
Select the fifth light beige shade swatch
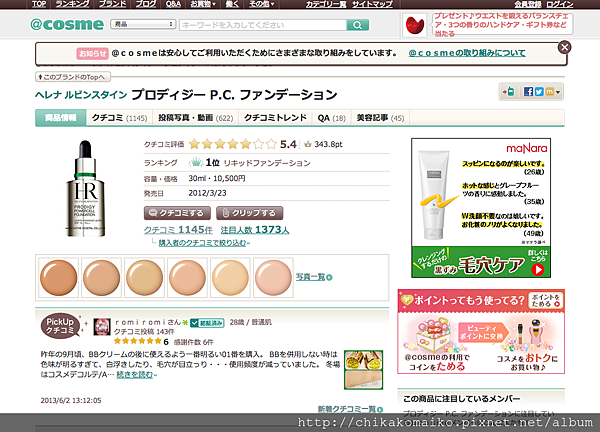click(230, 278)
